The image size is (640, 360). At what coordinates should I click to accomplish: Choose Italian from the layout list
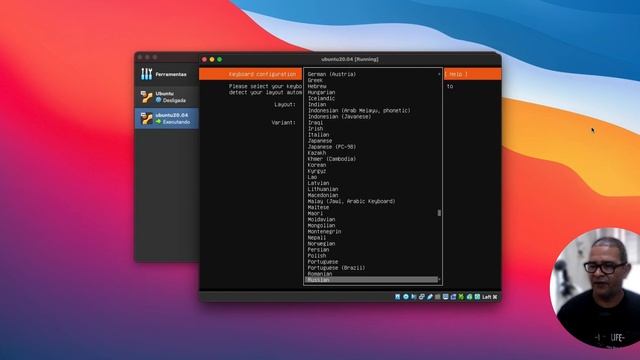pyautogui.click(x=318, y=135)
